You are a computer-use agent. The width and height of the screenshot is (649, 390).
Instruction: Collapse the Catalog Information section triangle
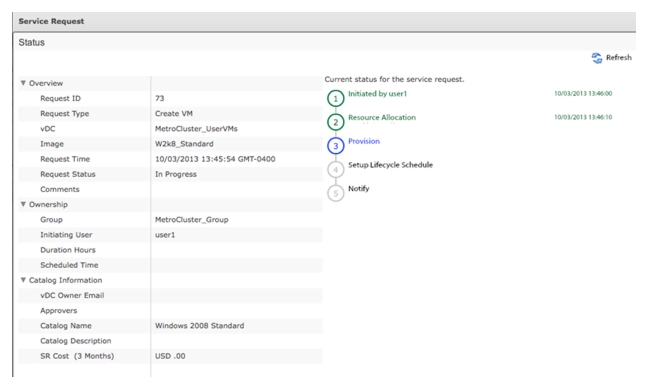click(x=23, y=280)
